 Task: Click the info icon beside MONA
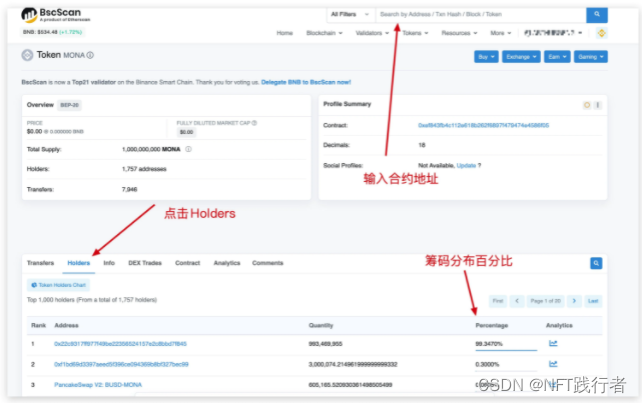90,55
